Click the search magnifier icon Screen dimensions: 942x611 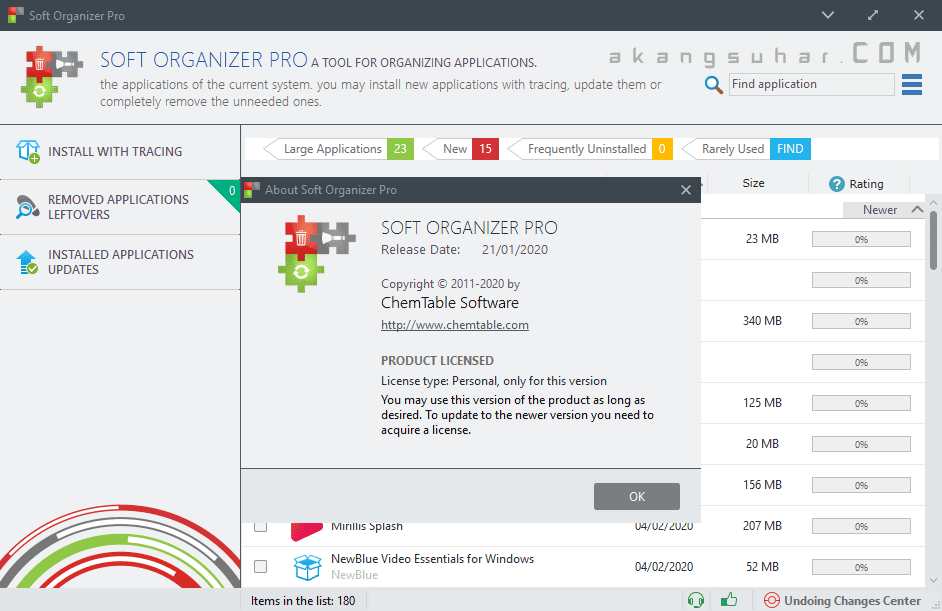713,85
